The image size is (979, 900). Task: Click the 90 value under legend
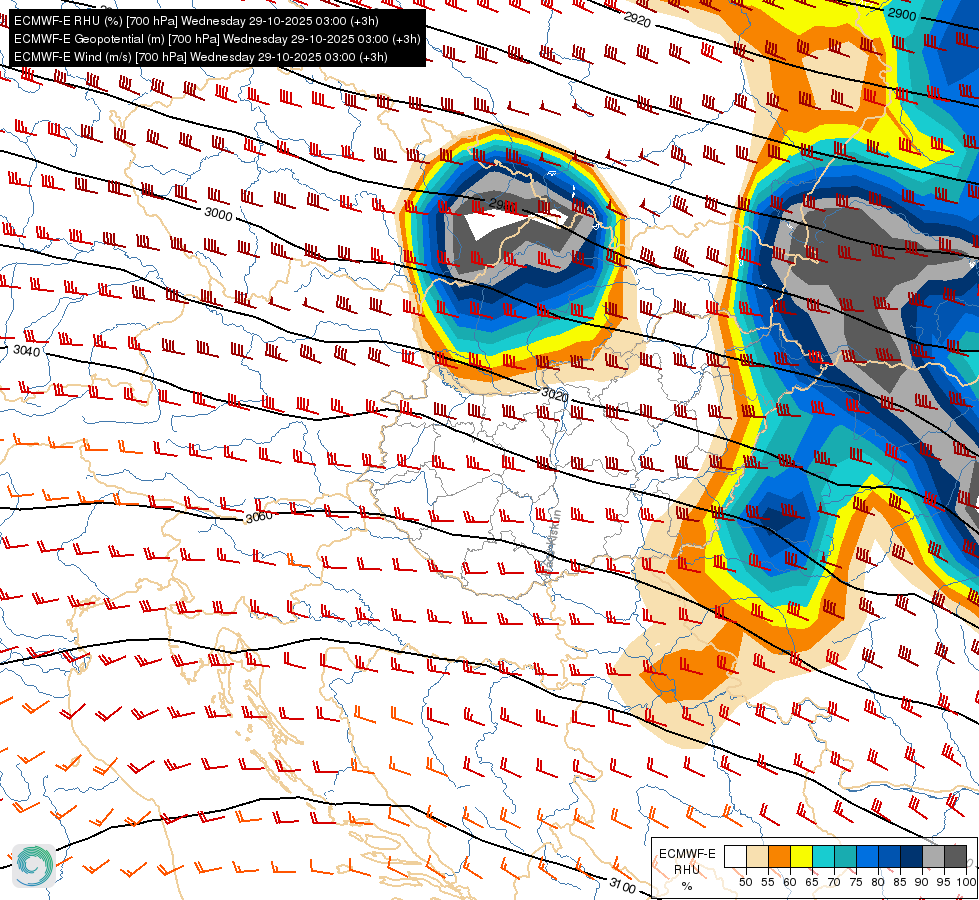click(x=922, y=882)
